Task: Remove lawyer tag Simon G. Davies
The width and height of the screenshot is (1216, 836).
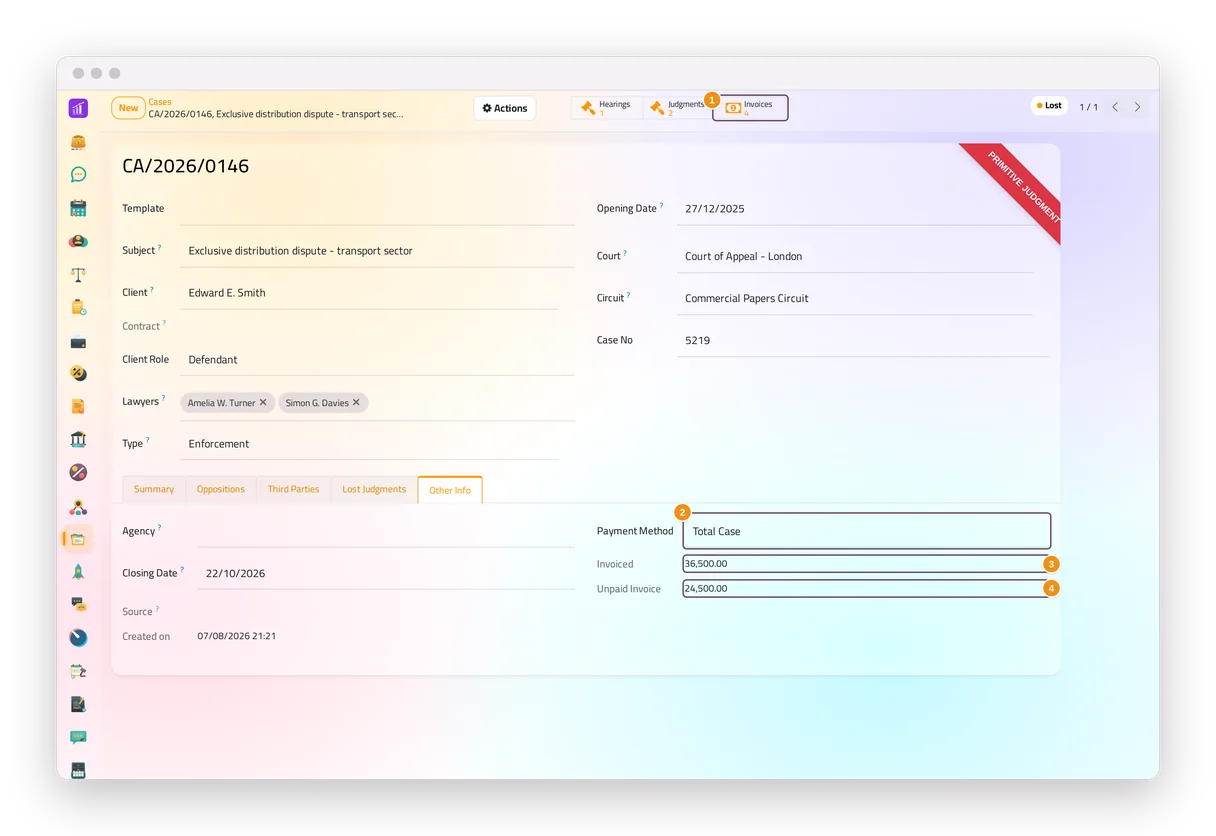Action: pos(356,403)
